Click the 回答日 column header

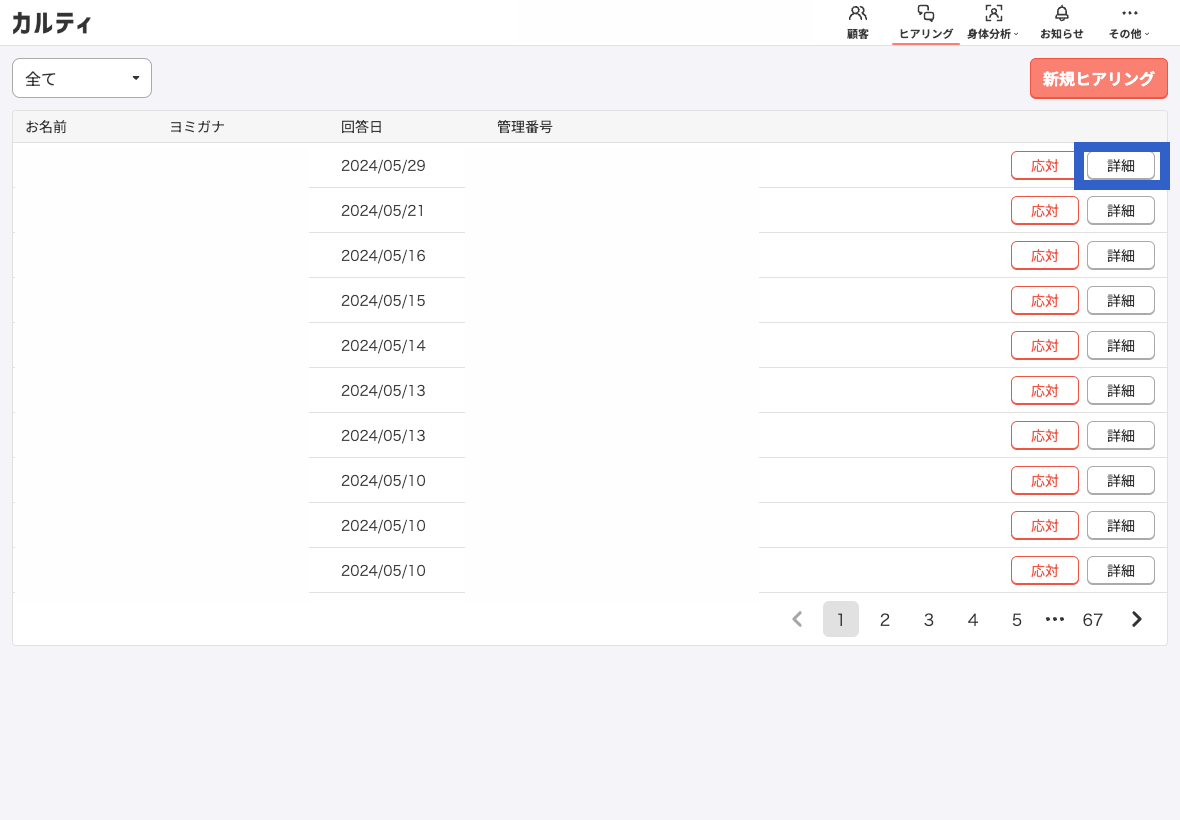click(x=362, y=126)
